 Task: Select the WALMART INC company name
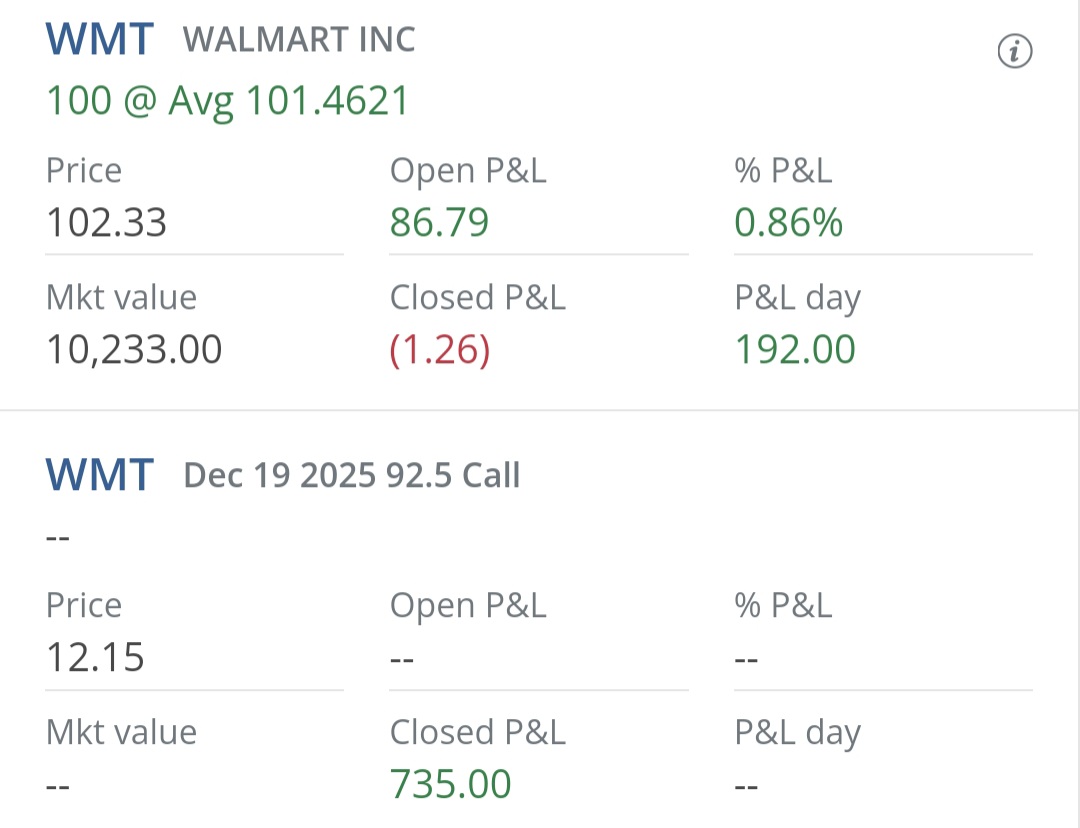click(299, 39)
